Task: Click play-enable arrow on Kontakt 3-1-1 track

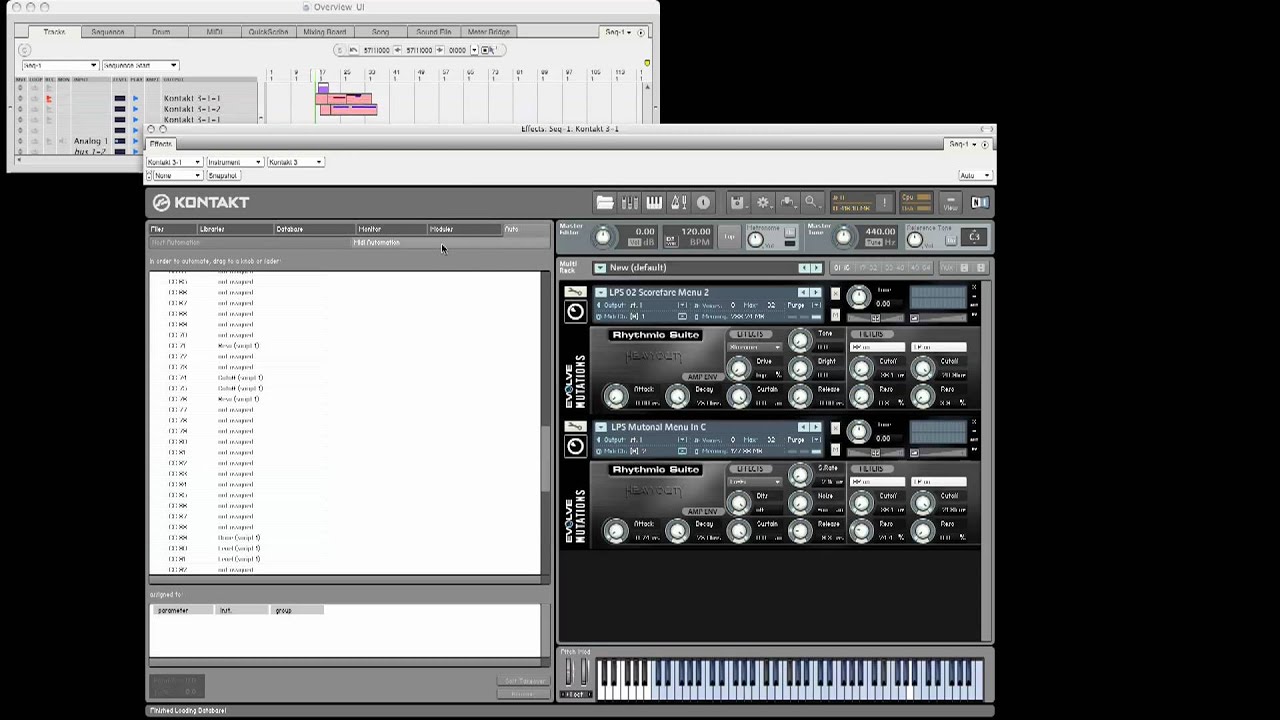Action: [x=136, y=98]
